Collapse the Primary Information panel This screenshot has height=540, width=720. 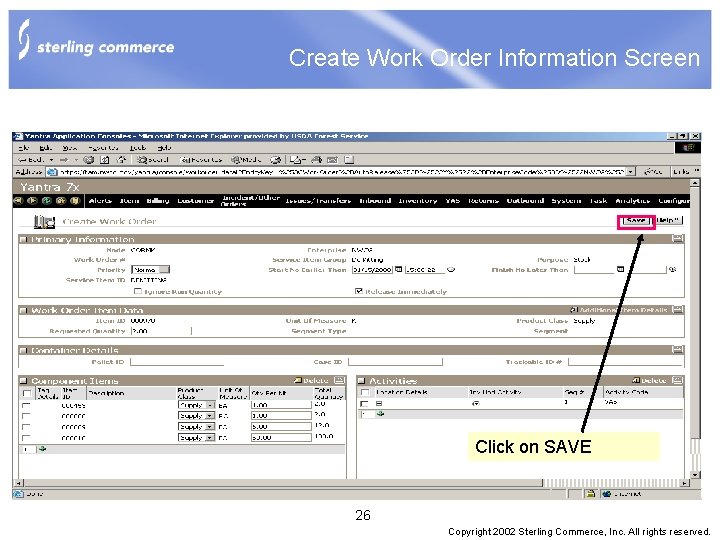click(677, 239)
